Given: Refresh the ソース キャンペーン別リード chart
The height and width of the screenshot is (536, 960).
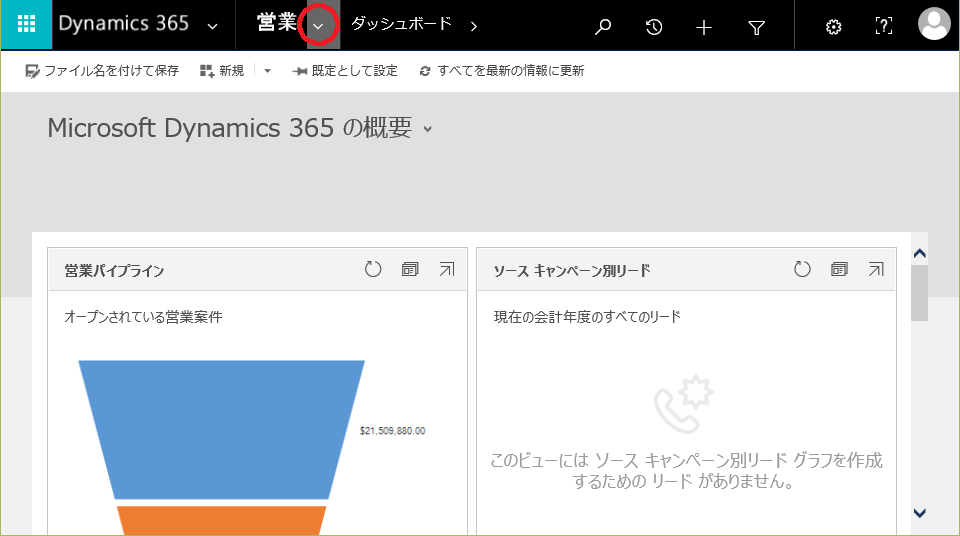Looking at the screenshot, I should click(802, 269).
